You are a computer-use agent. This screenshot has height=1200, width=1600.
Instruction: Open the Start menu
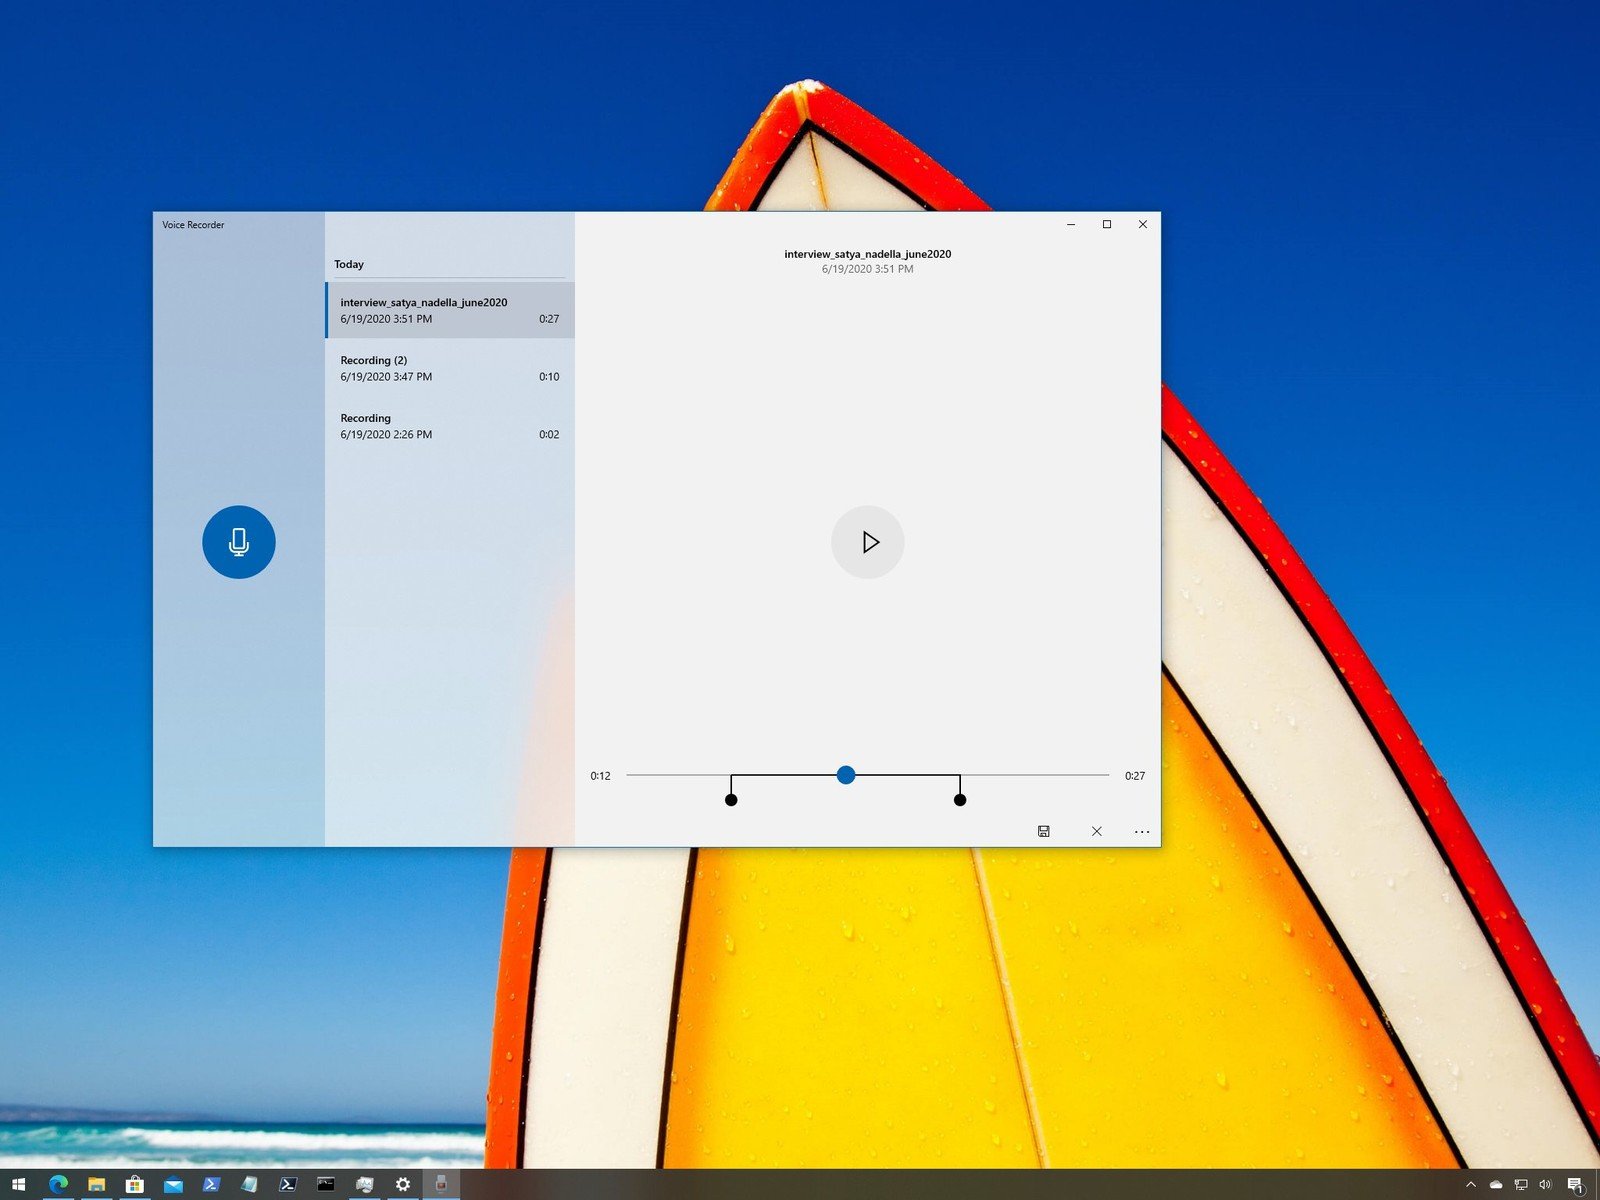coord(19,1183)
